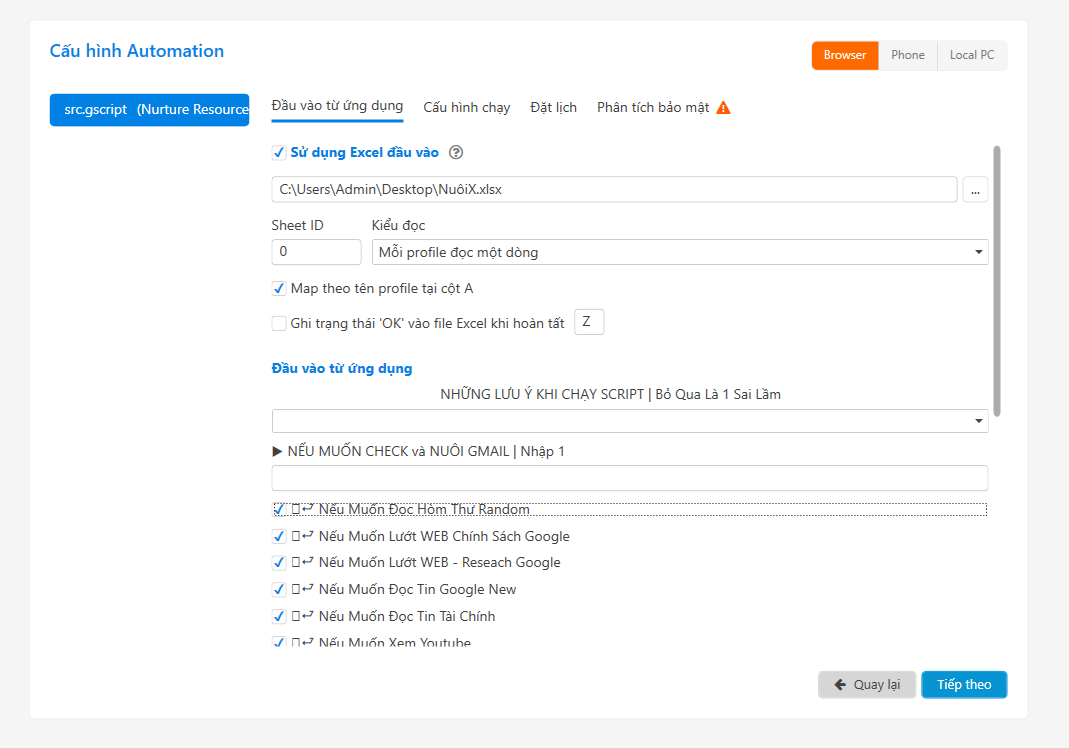
Task: Uncheck 'Nếu Muốn Đọc Hòm Thư Random'
Action: pos(279,509)
